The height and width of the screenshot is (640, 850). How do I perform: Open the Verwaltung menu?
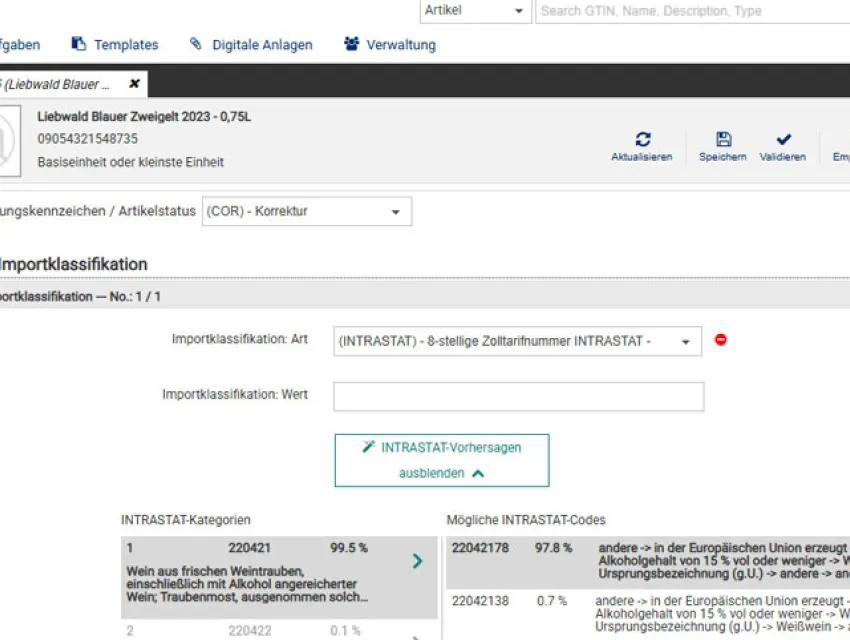click(x=397, y=44)
